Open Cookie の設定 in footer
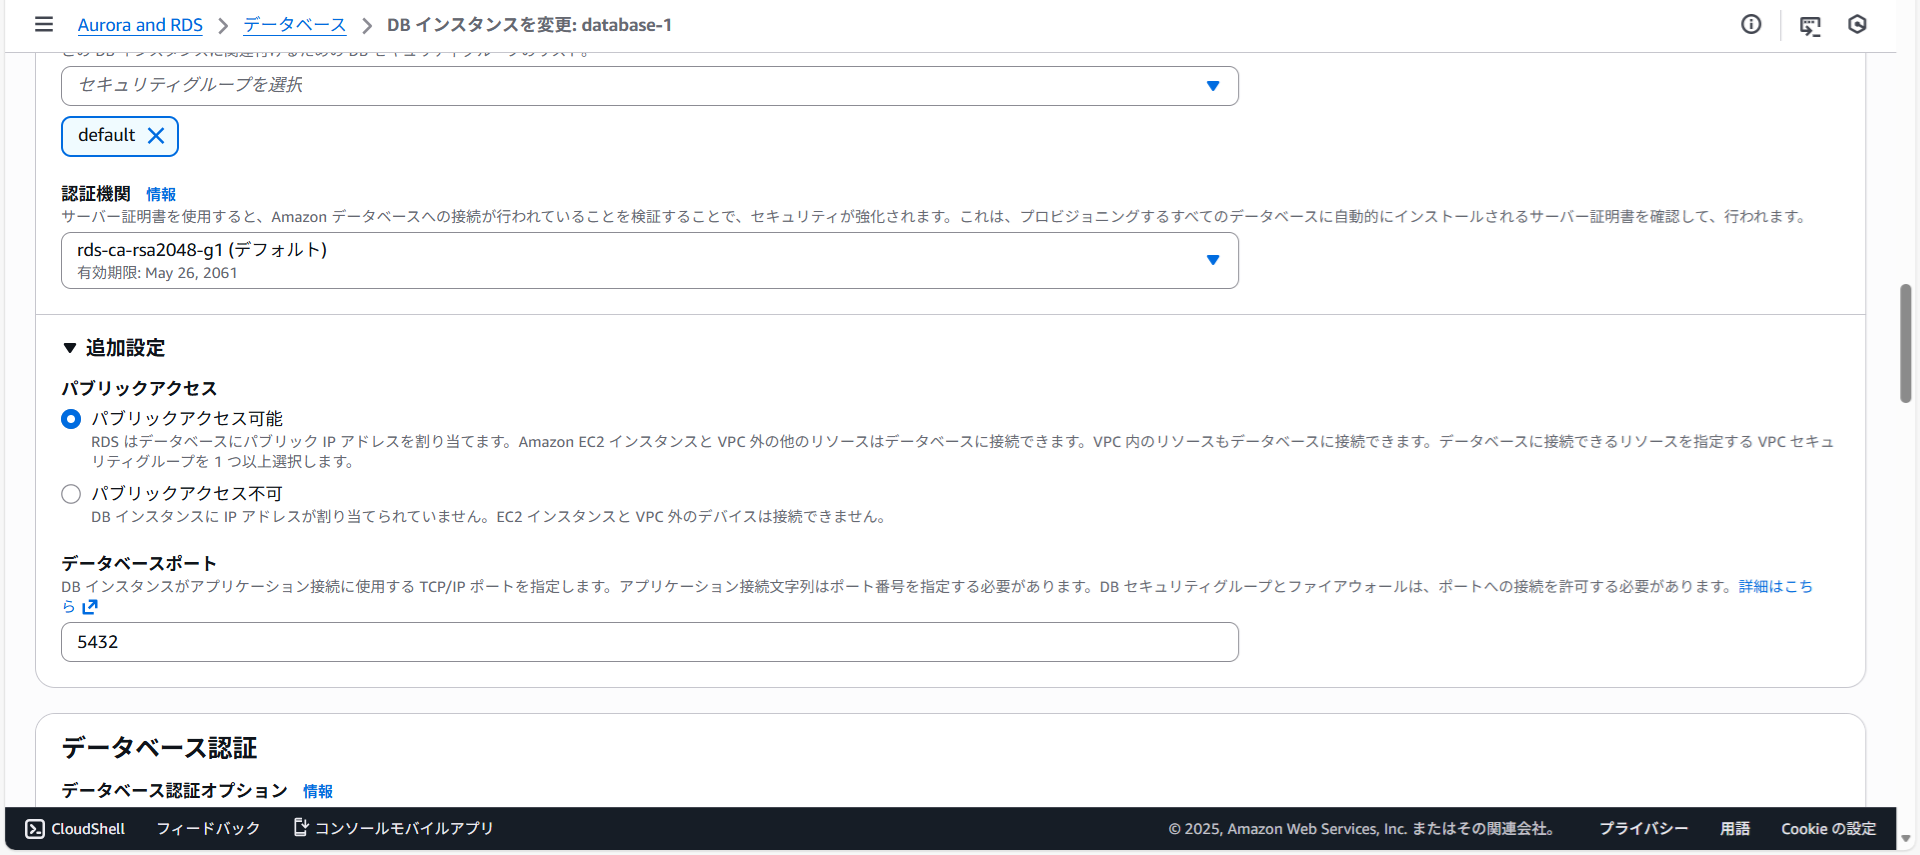Screen dimensions: 1920x855 tap(1828, 829)
